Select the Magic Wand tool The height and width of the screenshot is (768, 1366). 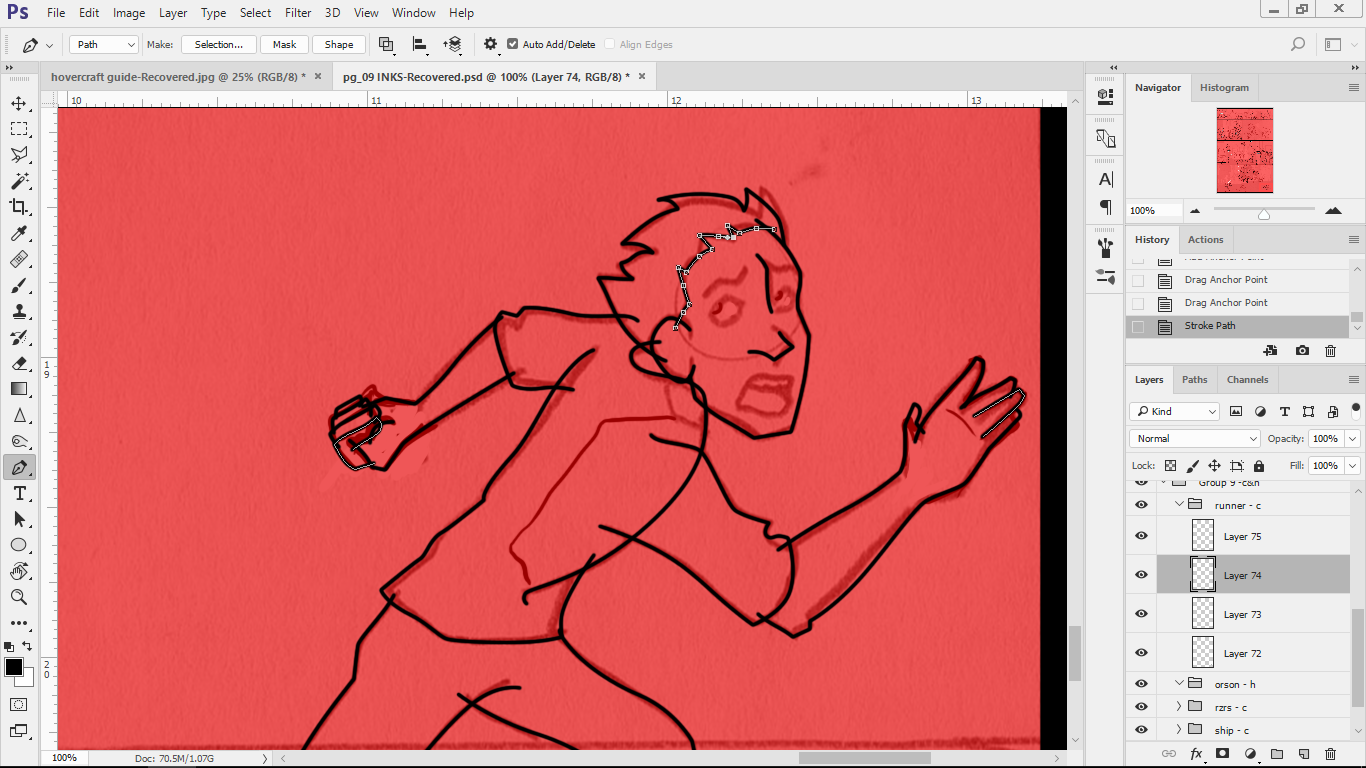[x=19, y=181]
